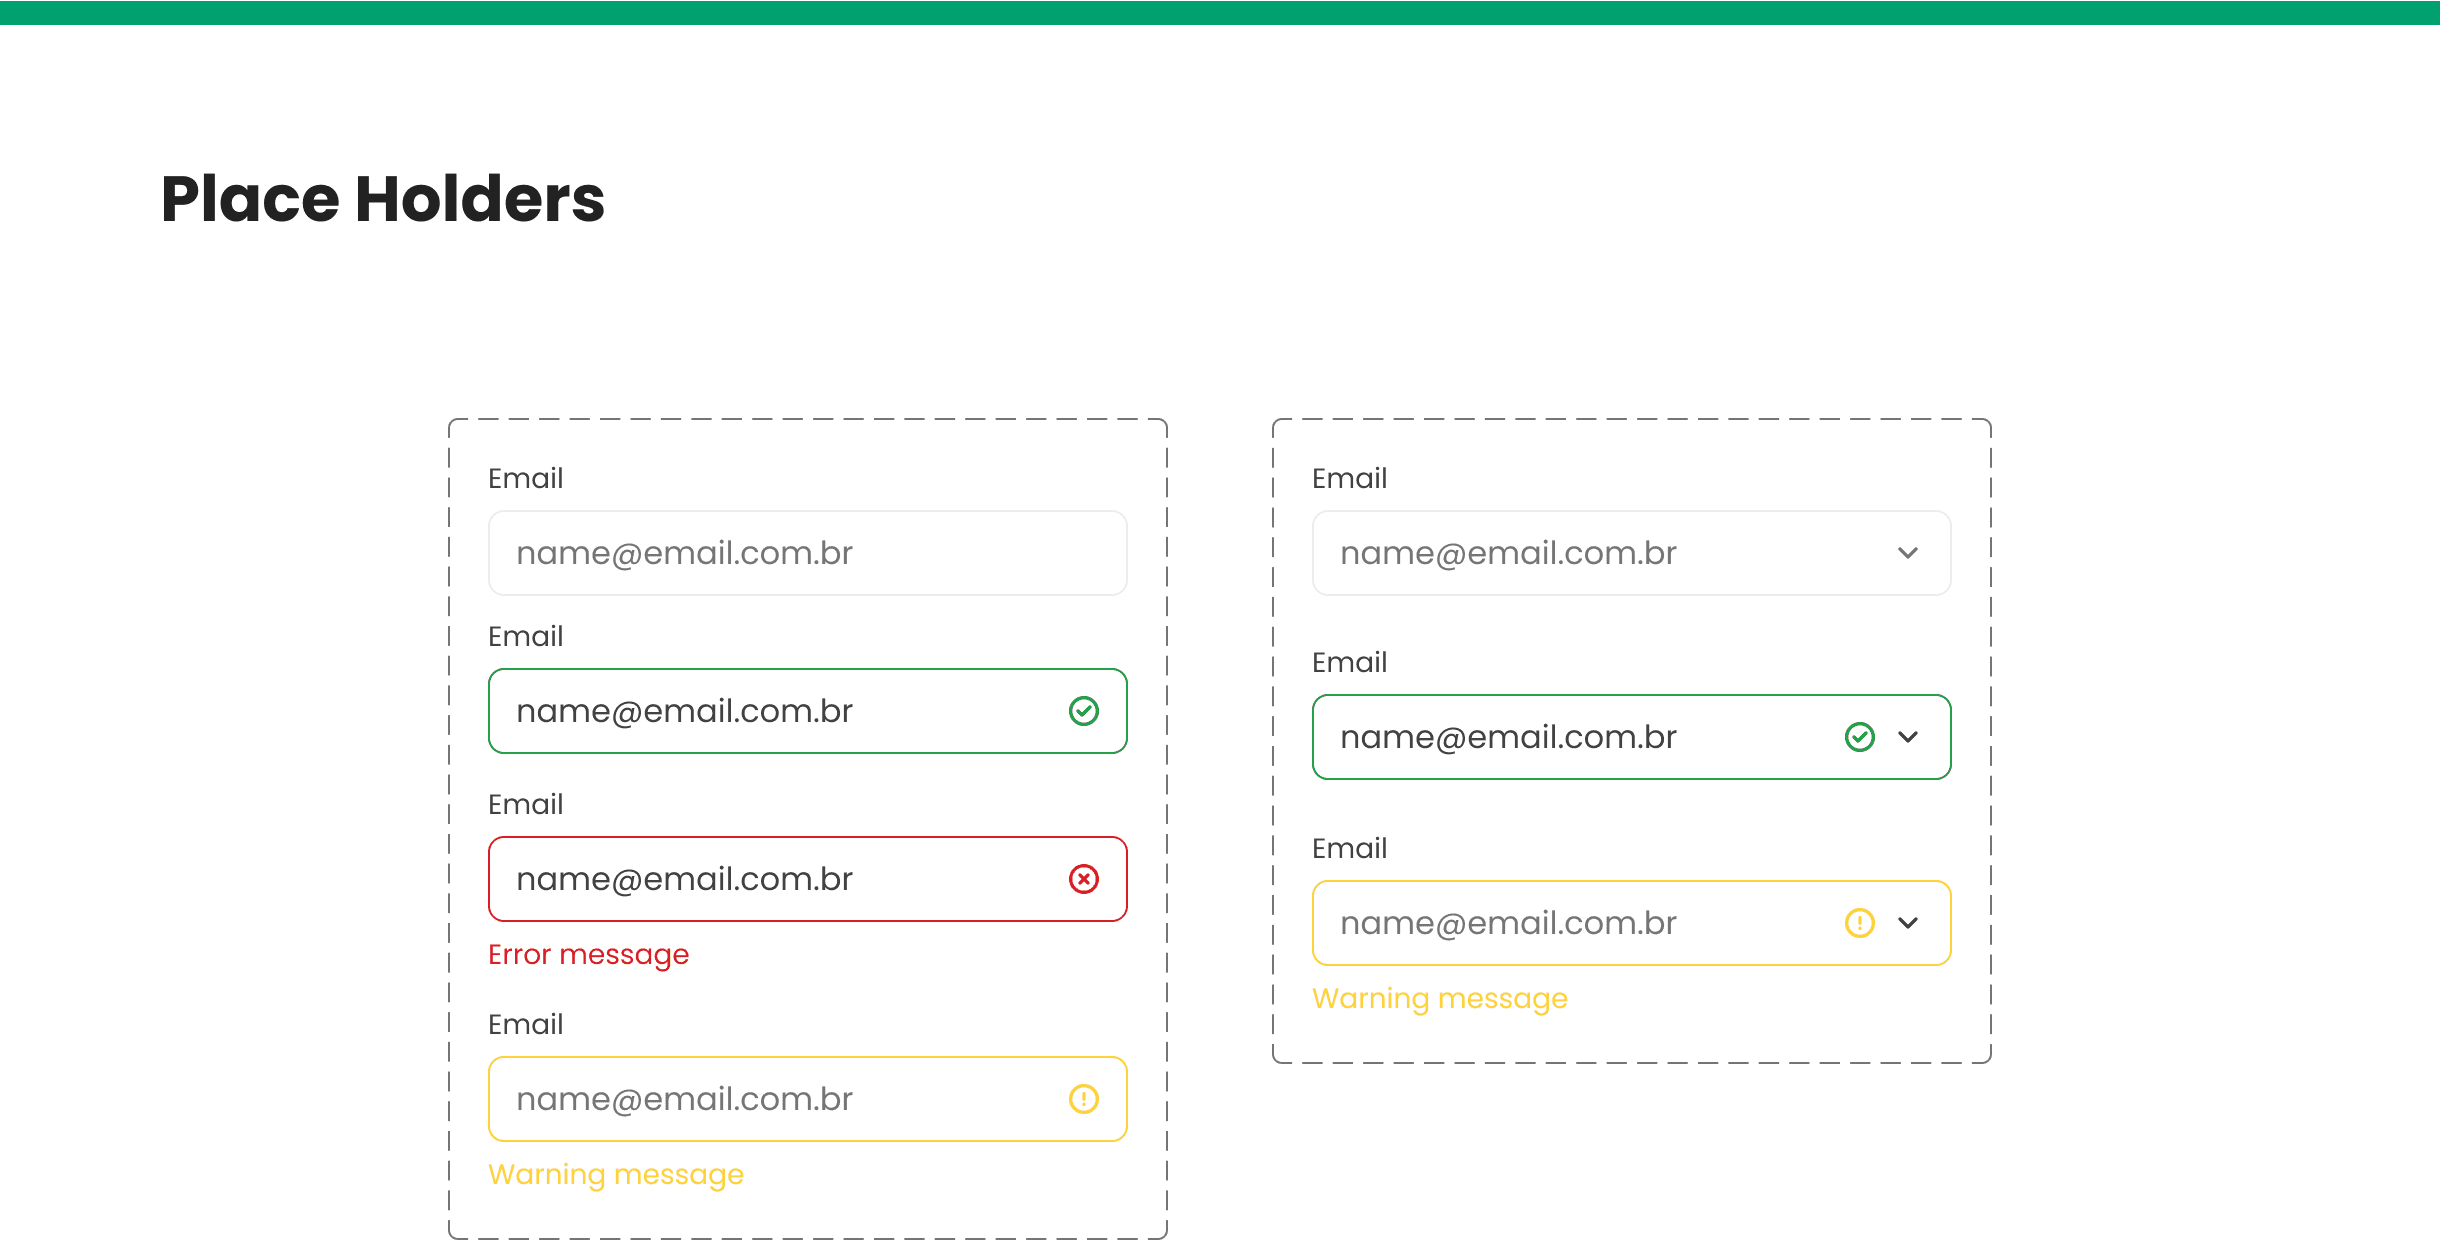This screenshot has height=1240, width=2440.
Task: Click the Place Holders heading
Action: click(x=382, y=198)
